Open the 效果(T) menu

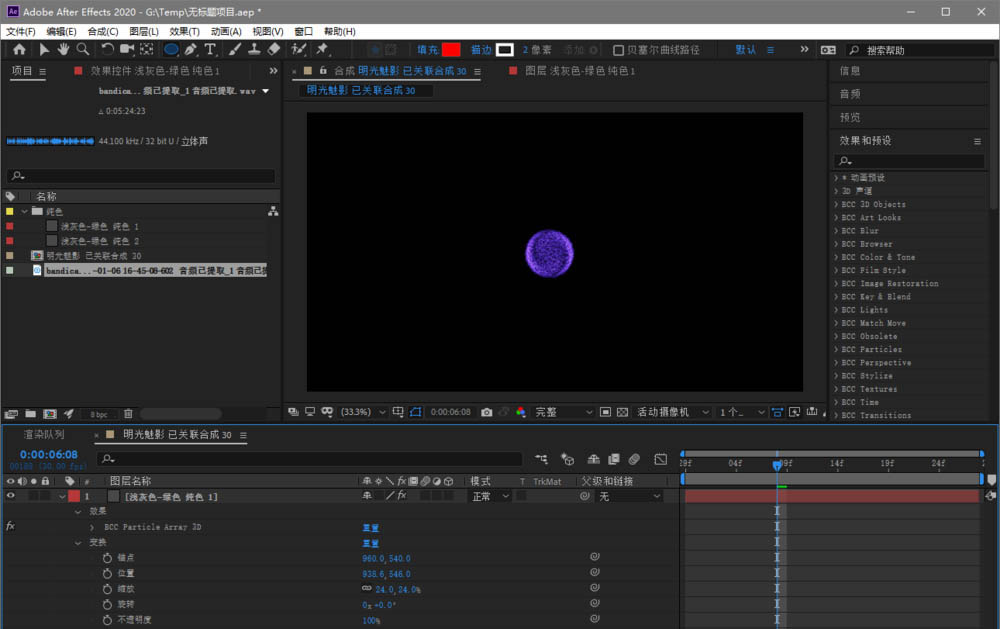click(184, 31)
